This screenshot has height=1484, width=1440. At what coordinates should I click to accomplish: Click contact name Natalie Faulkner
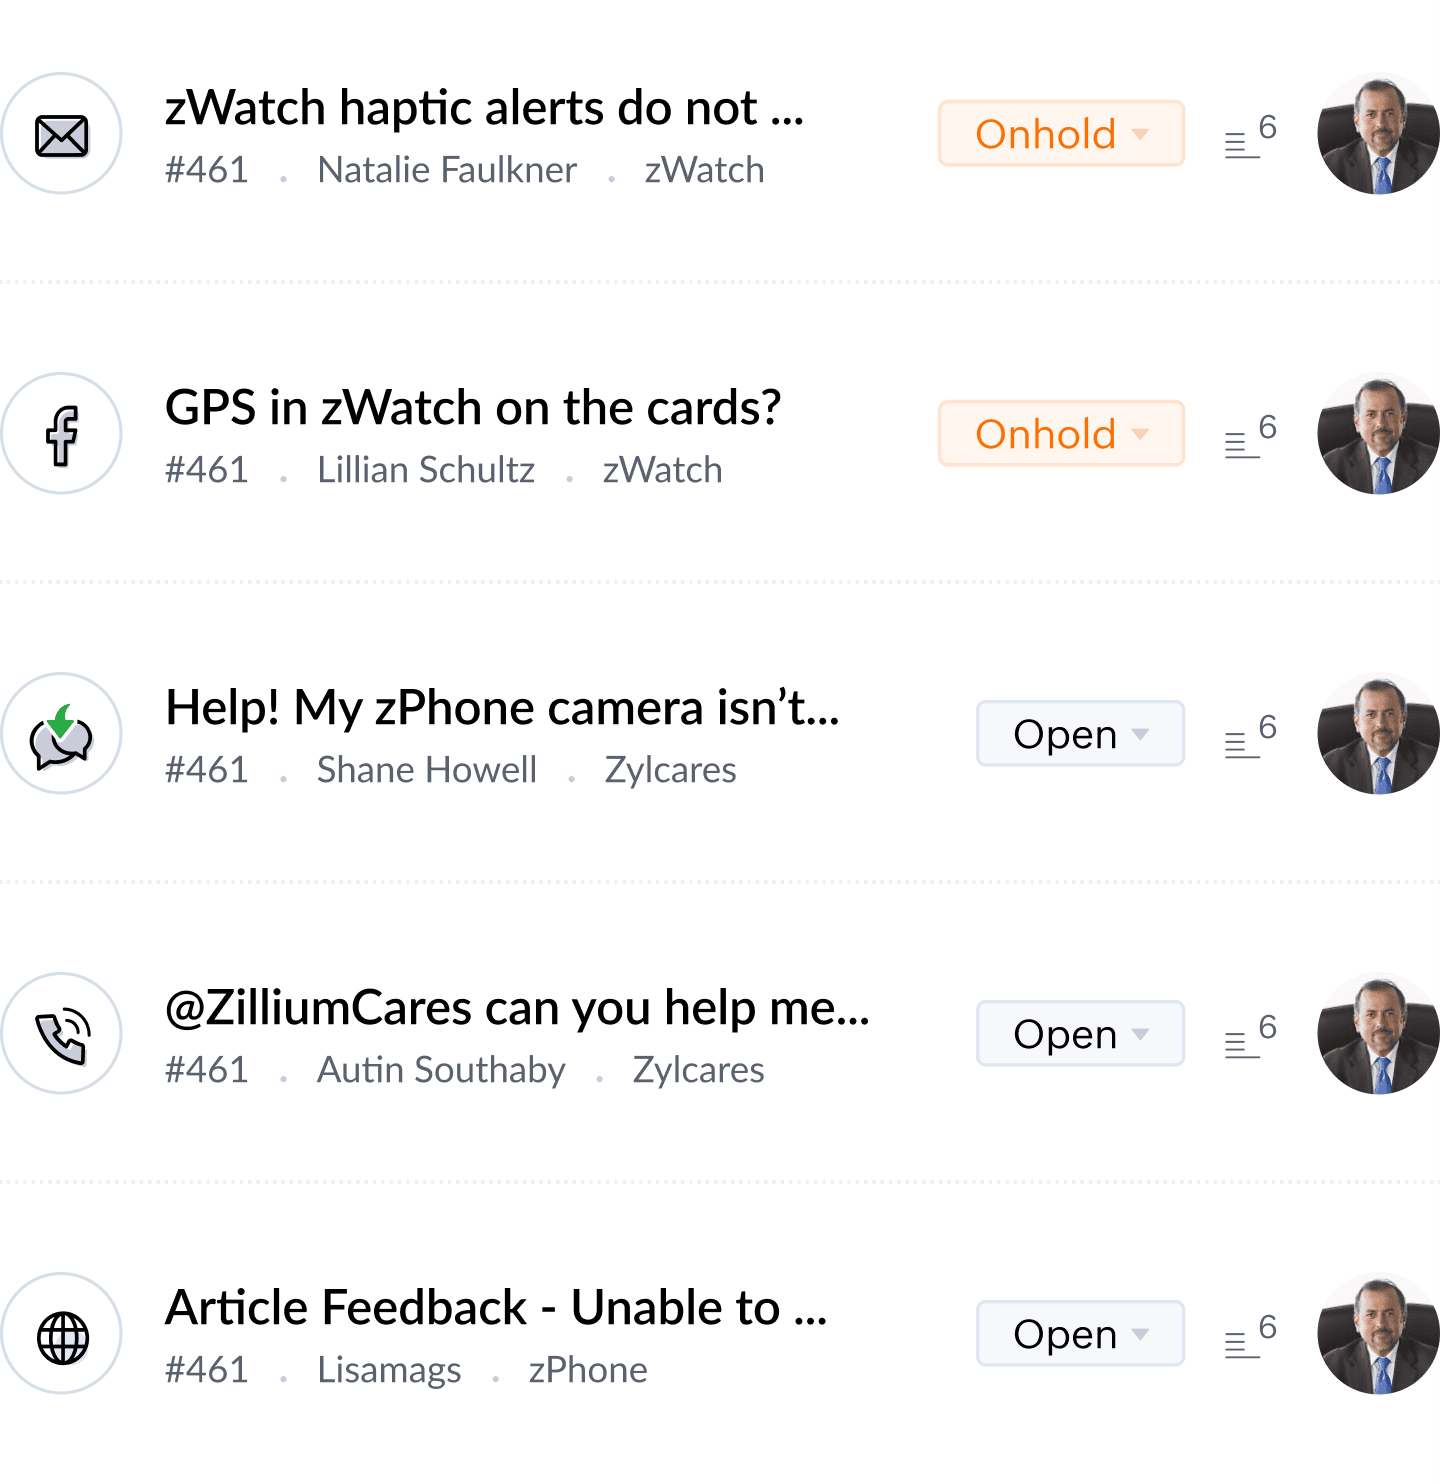click(x=447, y=171)
